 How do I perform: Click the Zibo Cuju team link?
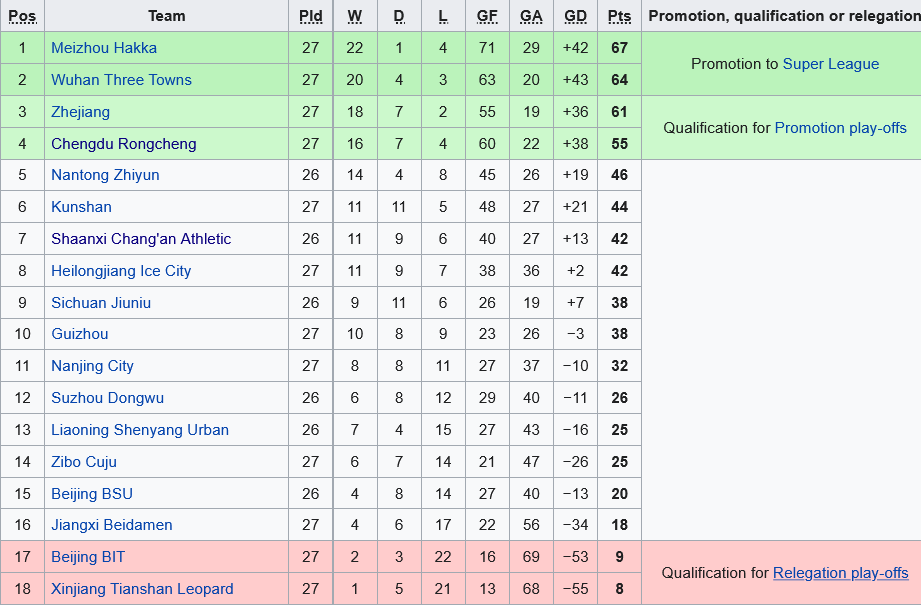(84, 462)
